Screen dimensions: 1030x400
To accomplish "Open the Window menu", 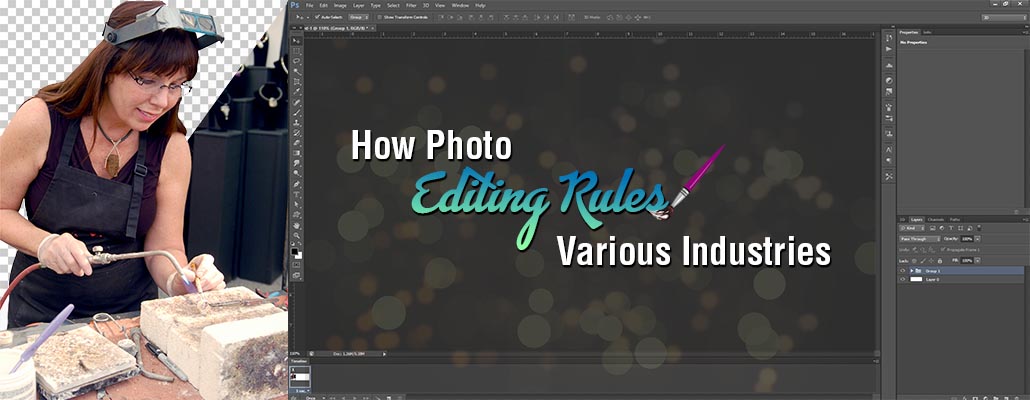I will coord(460,5).
